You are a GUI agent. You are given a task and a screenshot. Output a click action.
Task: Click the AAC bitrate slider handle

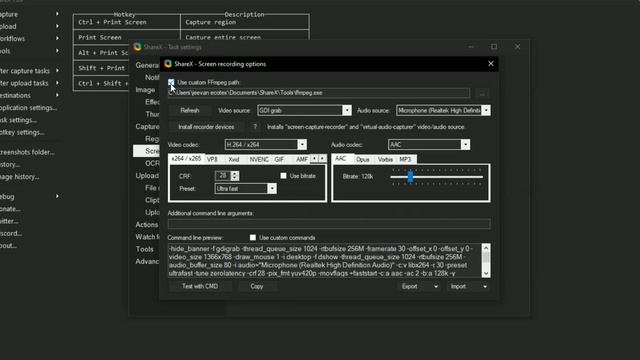(x=410, y=177)
